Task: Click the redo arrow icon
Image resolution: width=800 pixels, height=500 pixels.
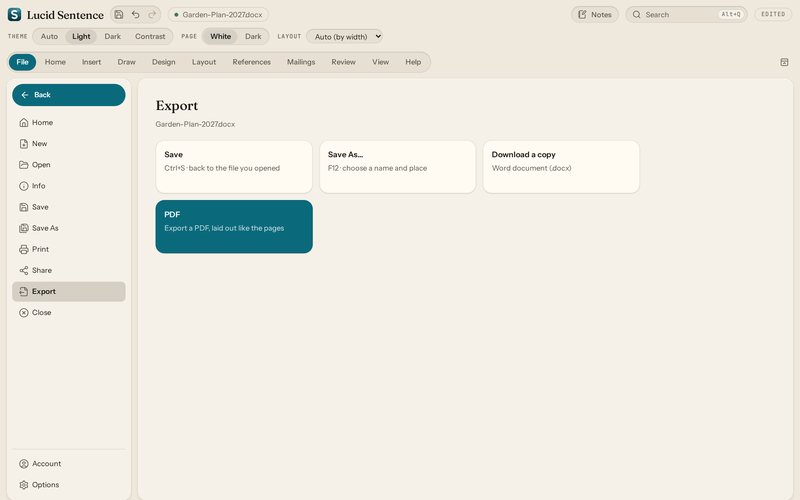Action: (152, 14)
